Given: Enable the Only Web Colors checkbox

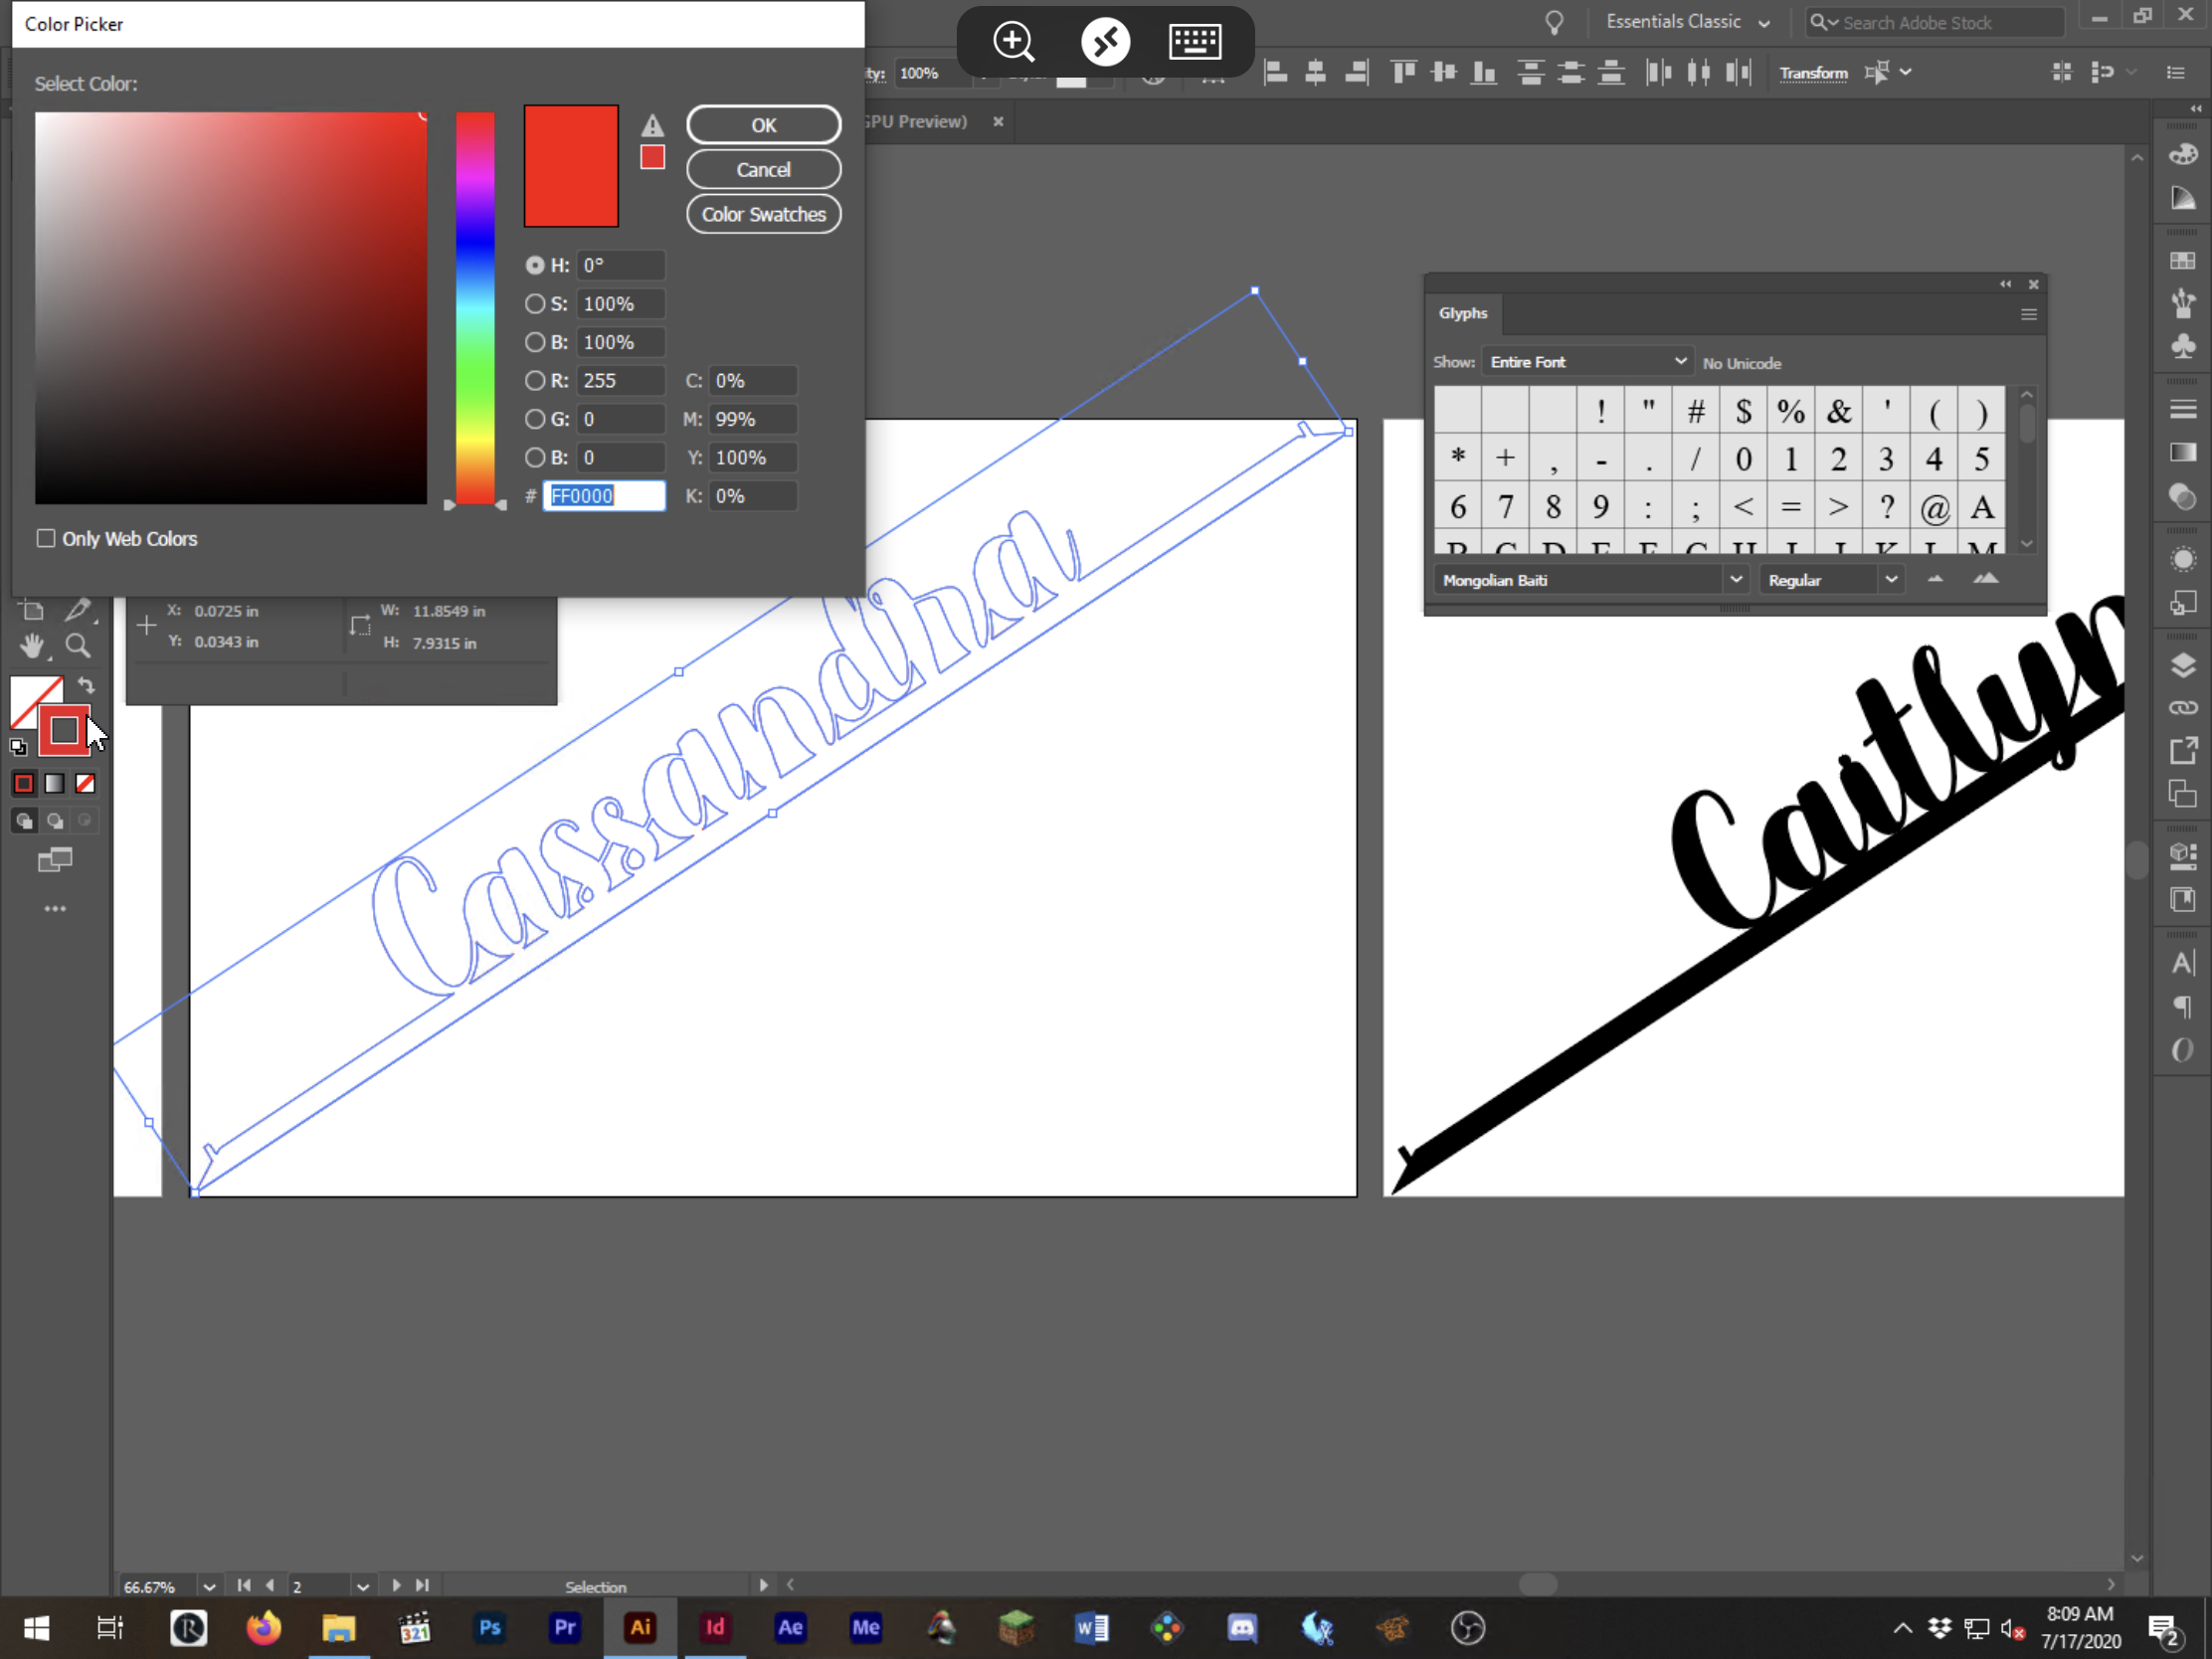Looking at the screenshot, I should pyautogui.click(x=46, y=539).
